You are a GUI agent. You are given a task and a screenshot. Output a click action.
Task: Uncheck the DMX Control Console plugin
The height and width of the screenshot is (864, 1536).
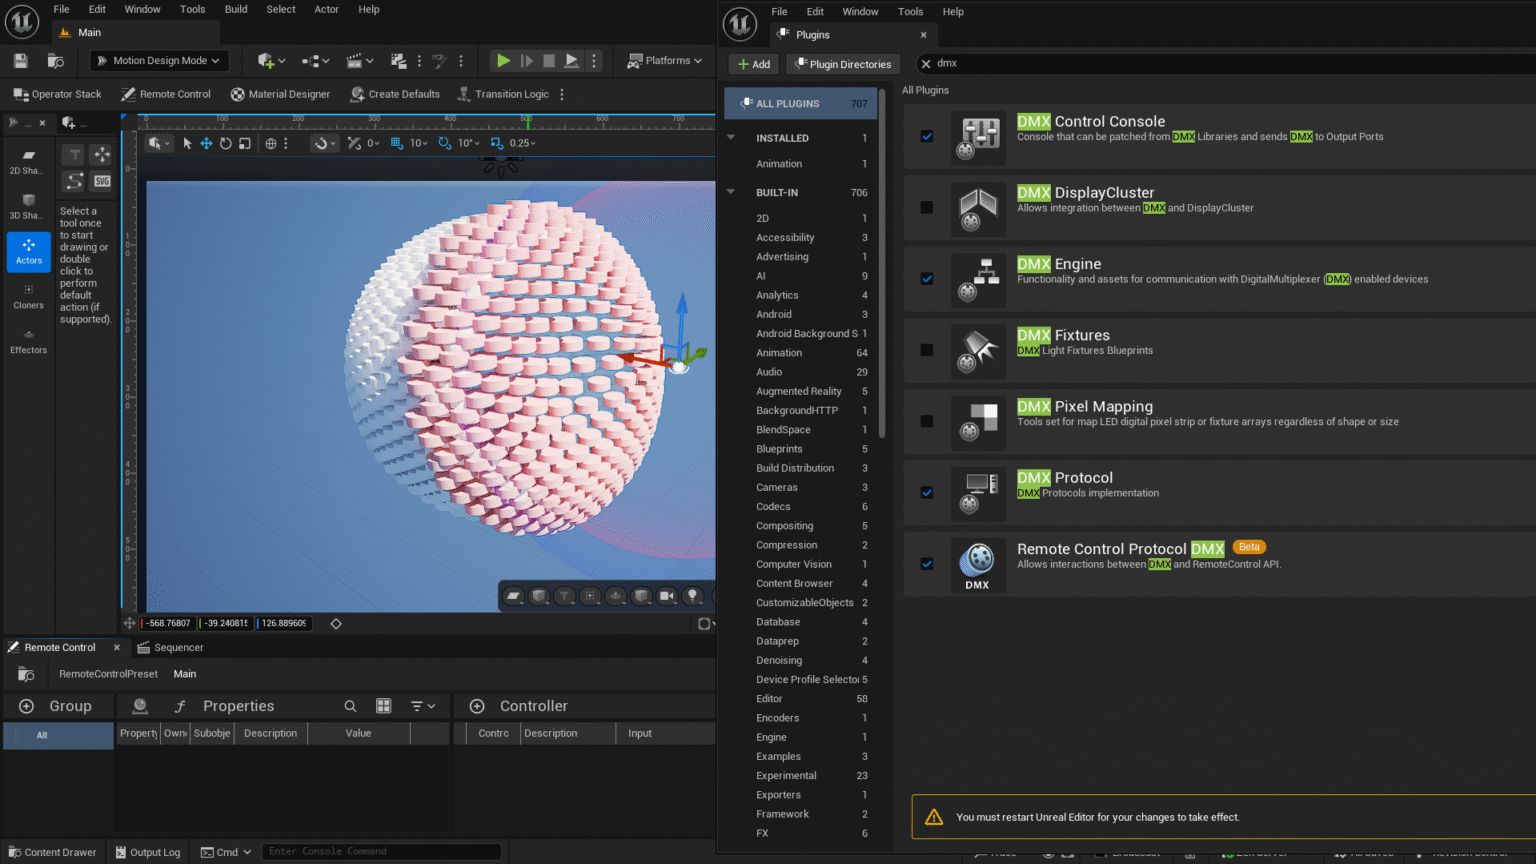927,136
